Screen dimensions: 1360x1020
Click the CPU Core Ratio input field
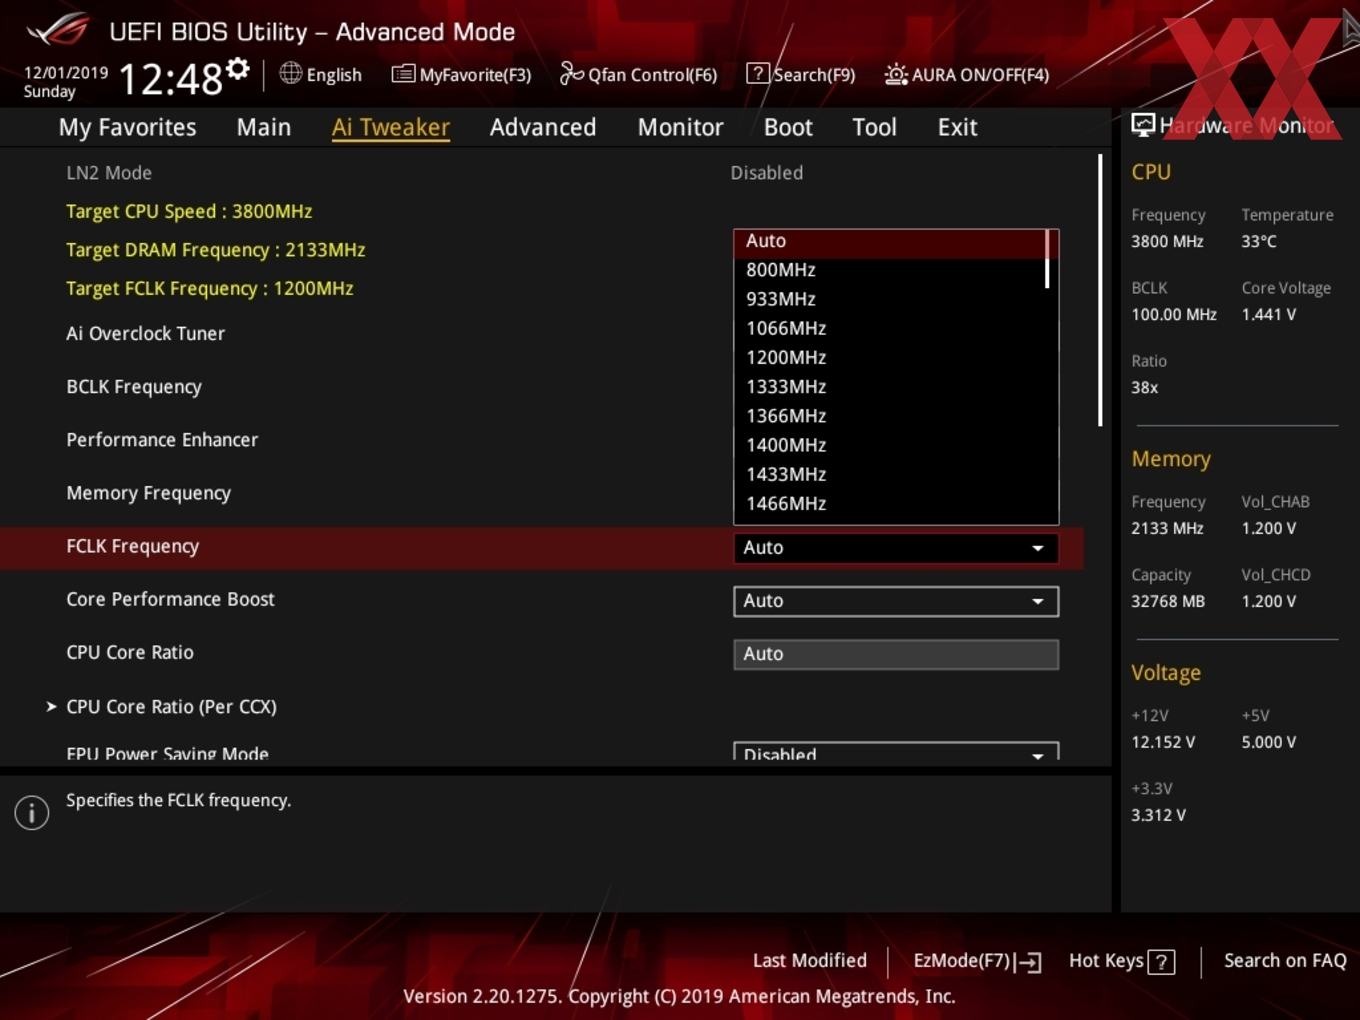896,654
